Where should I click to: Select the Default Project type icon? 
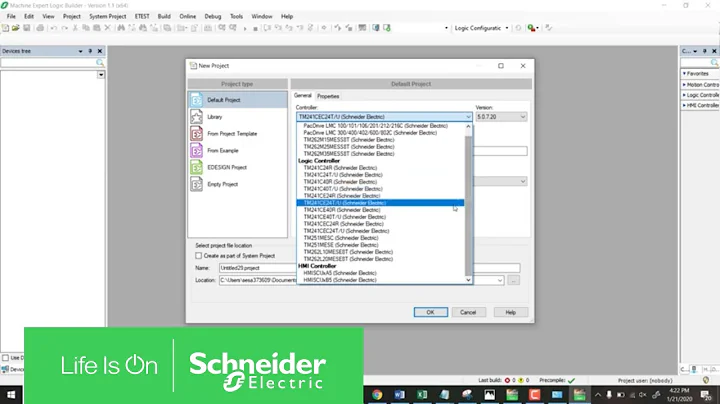(x=197, y=100)
